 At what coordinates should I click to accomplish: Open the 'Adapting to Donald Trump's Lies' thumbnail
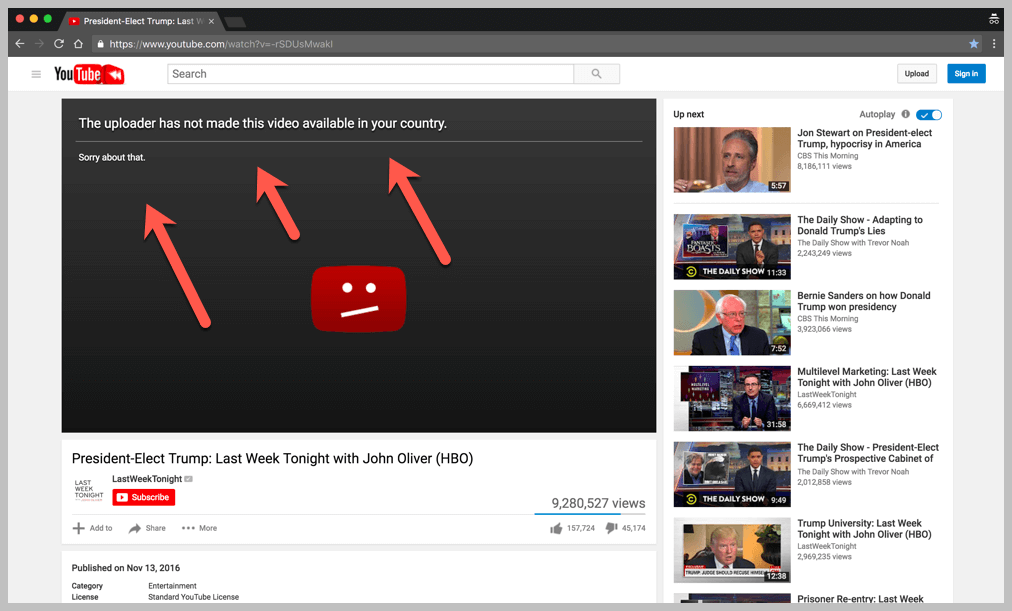pyautogui.click(x=732, y=247)
